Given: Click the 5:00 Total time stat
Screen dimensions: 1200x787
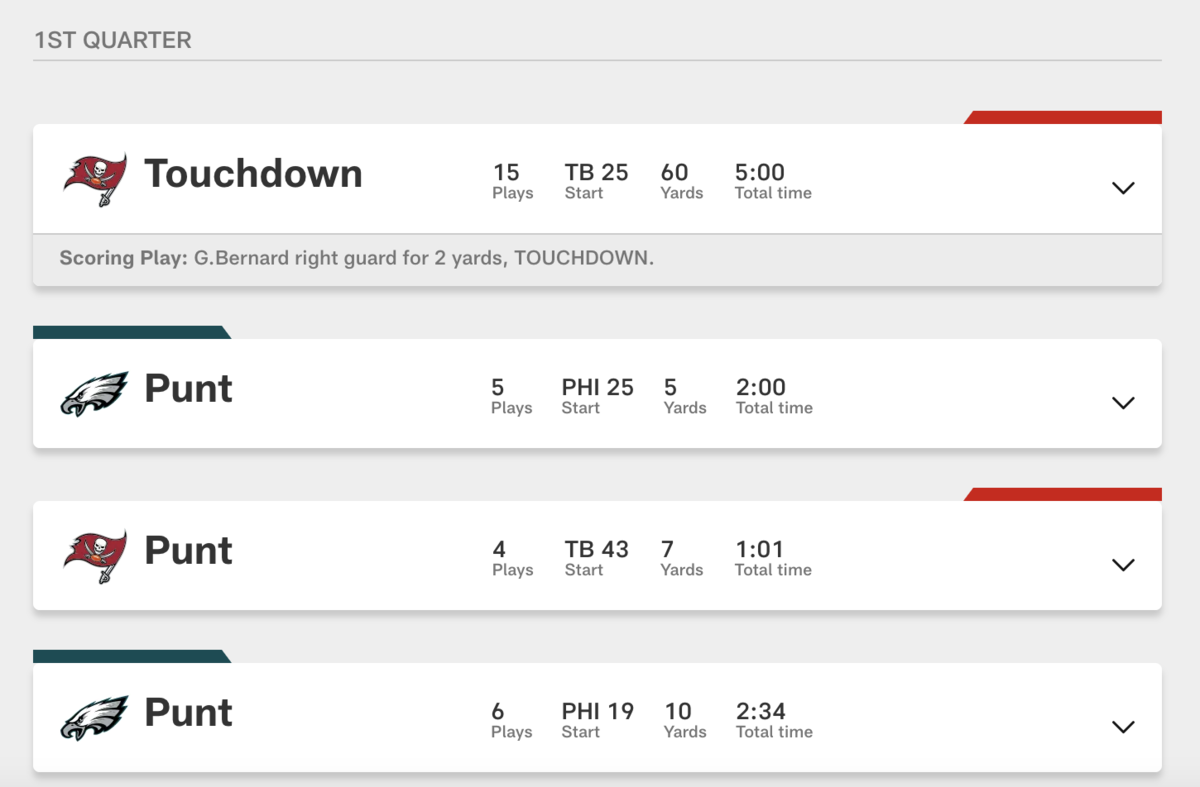Looking at the screenshot, I should click(772, 181).
